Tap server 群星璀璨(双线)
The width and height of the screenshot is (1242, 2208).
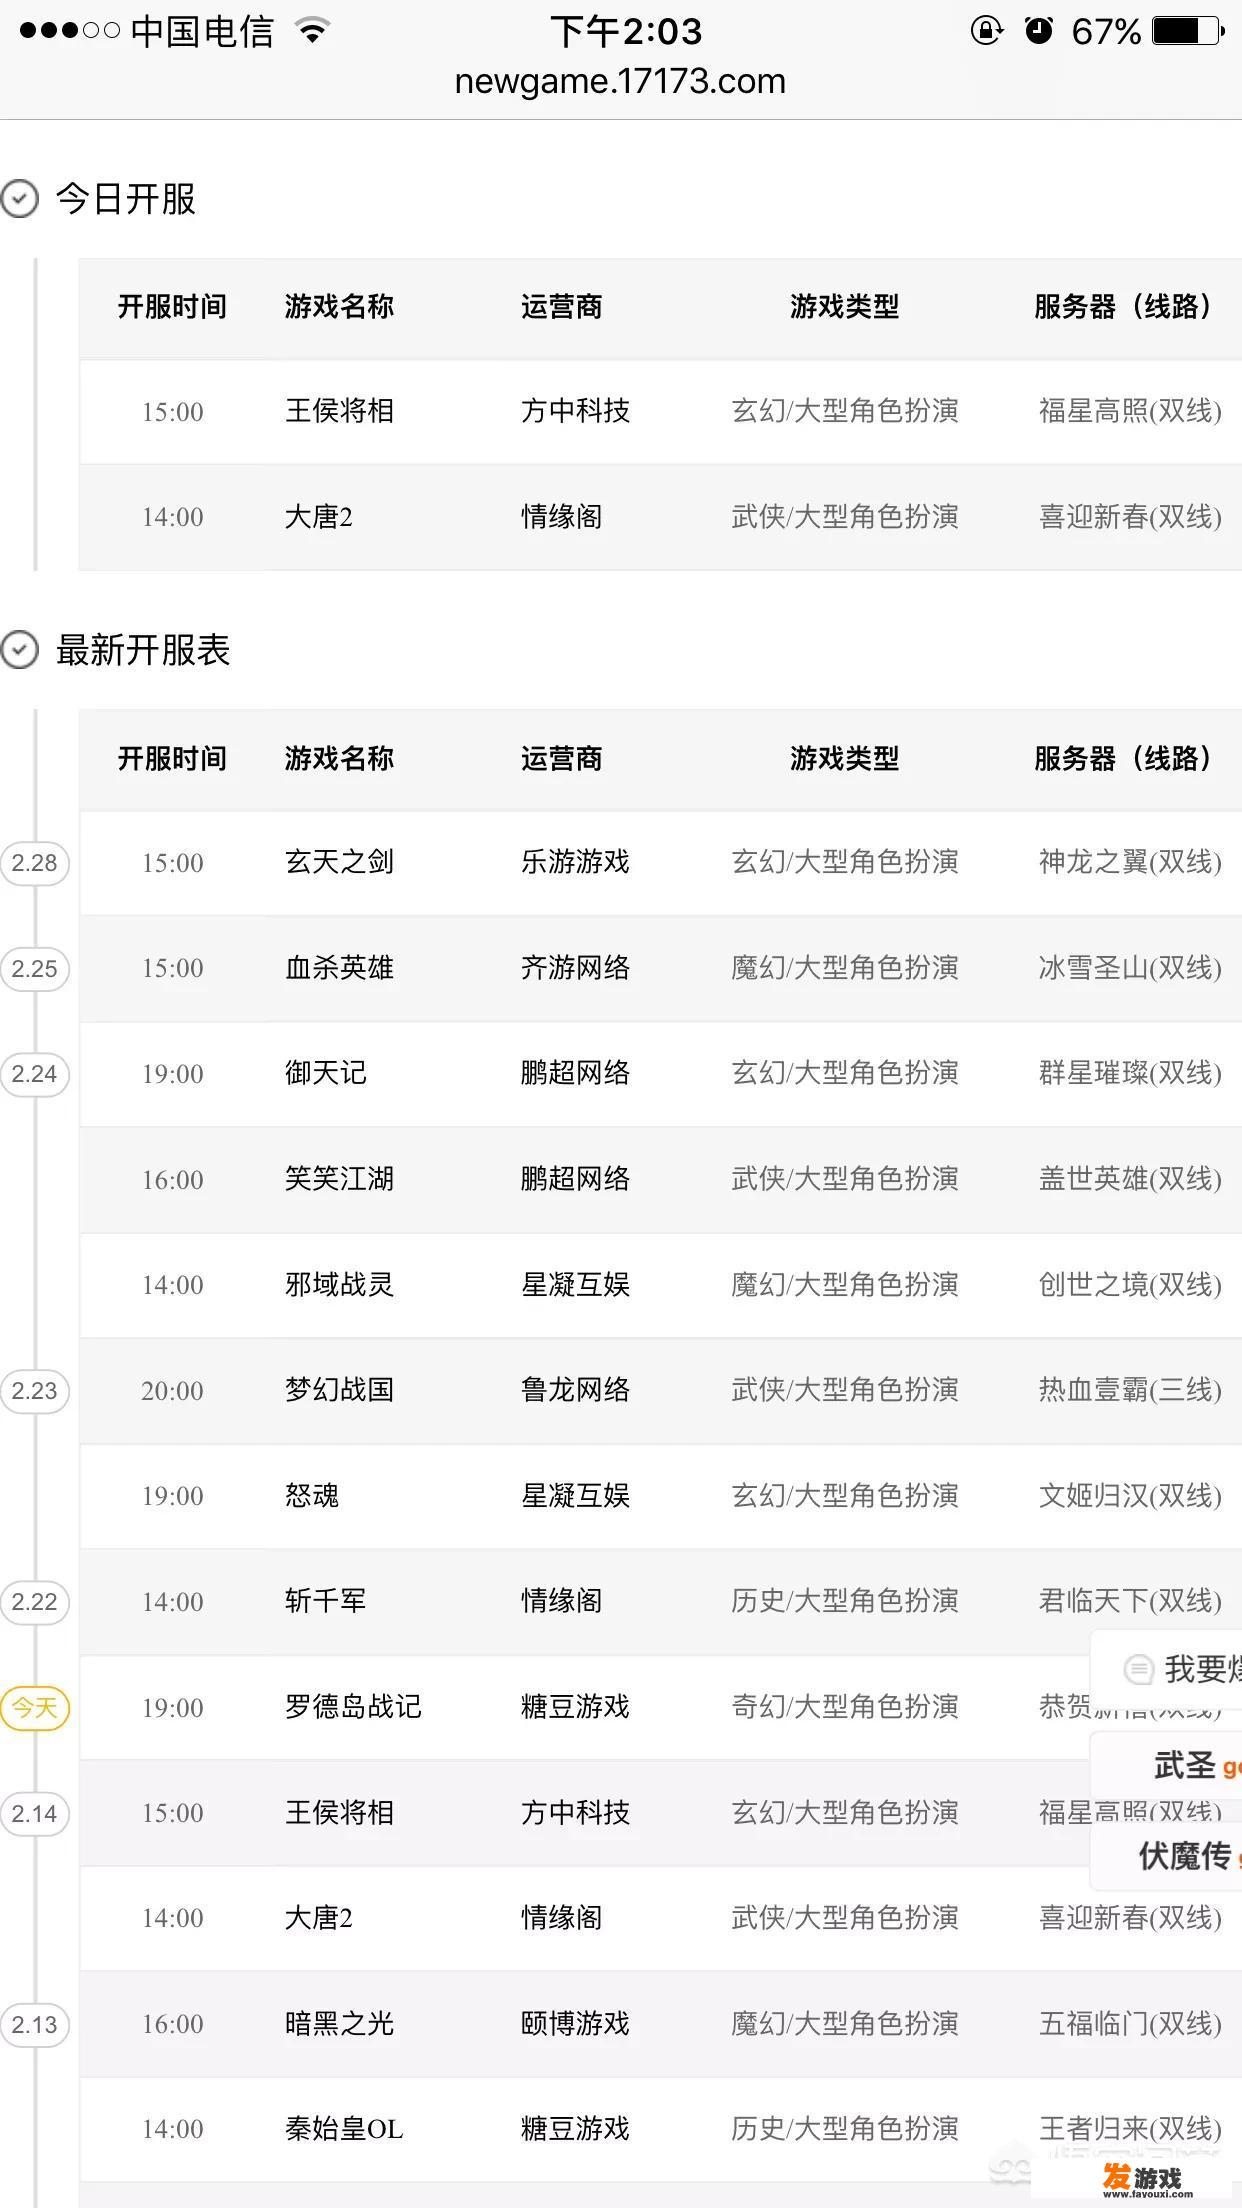(1130, 1073)
